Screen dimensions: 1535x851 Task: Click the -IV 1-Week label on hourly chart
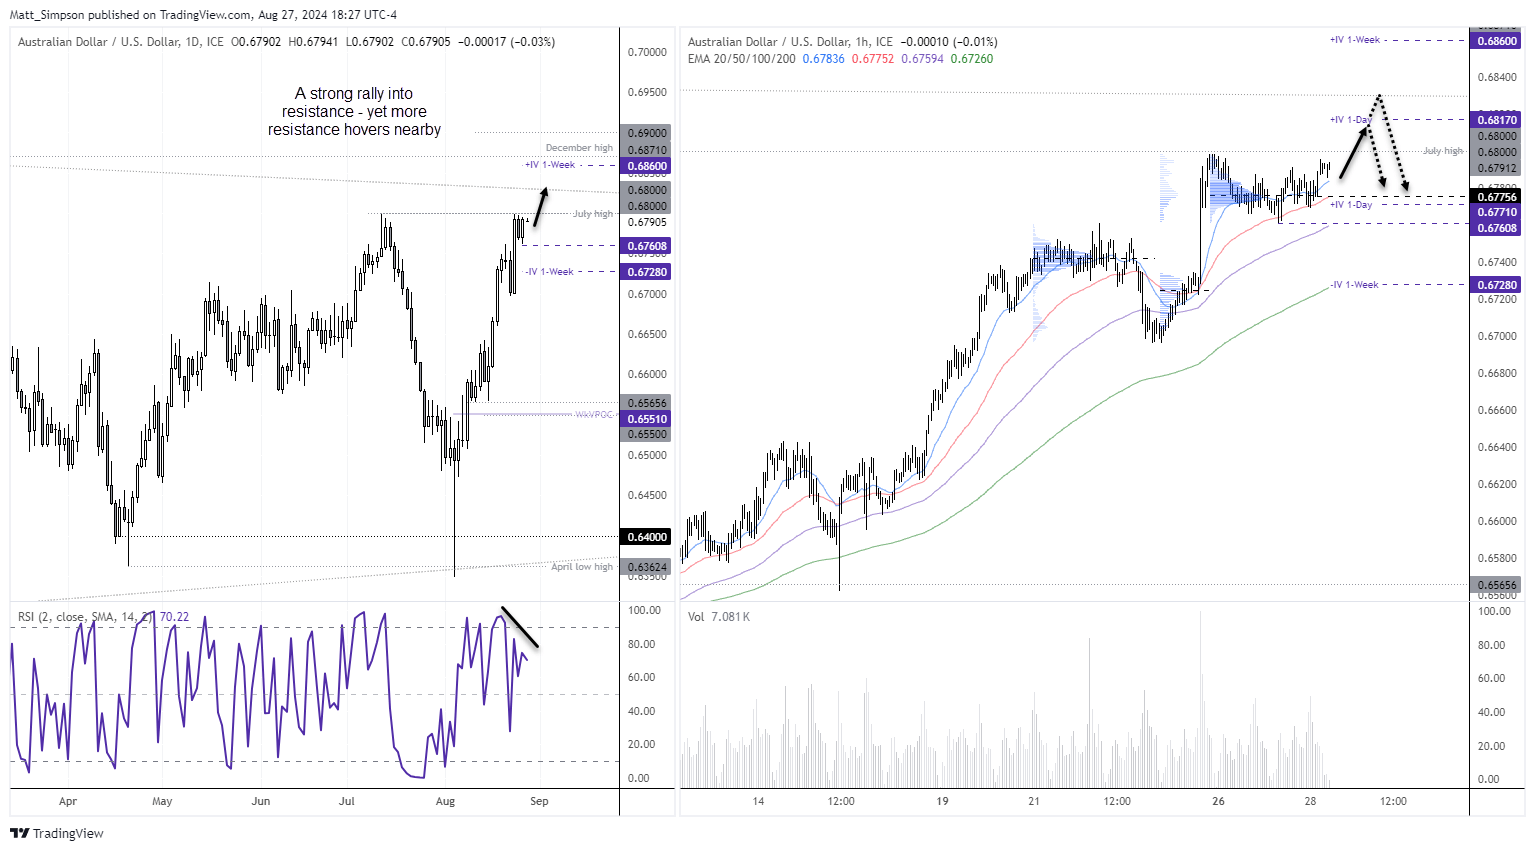pos(1354,285)
